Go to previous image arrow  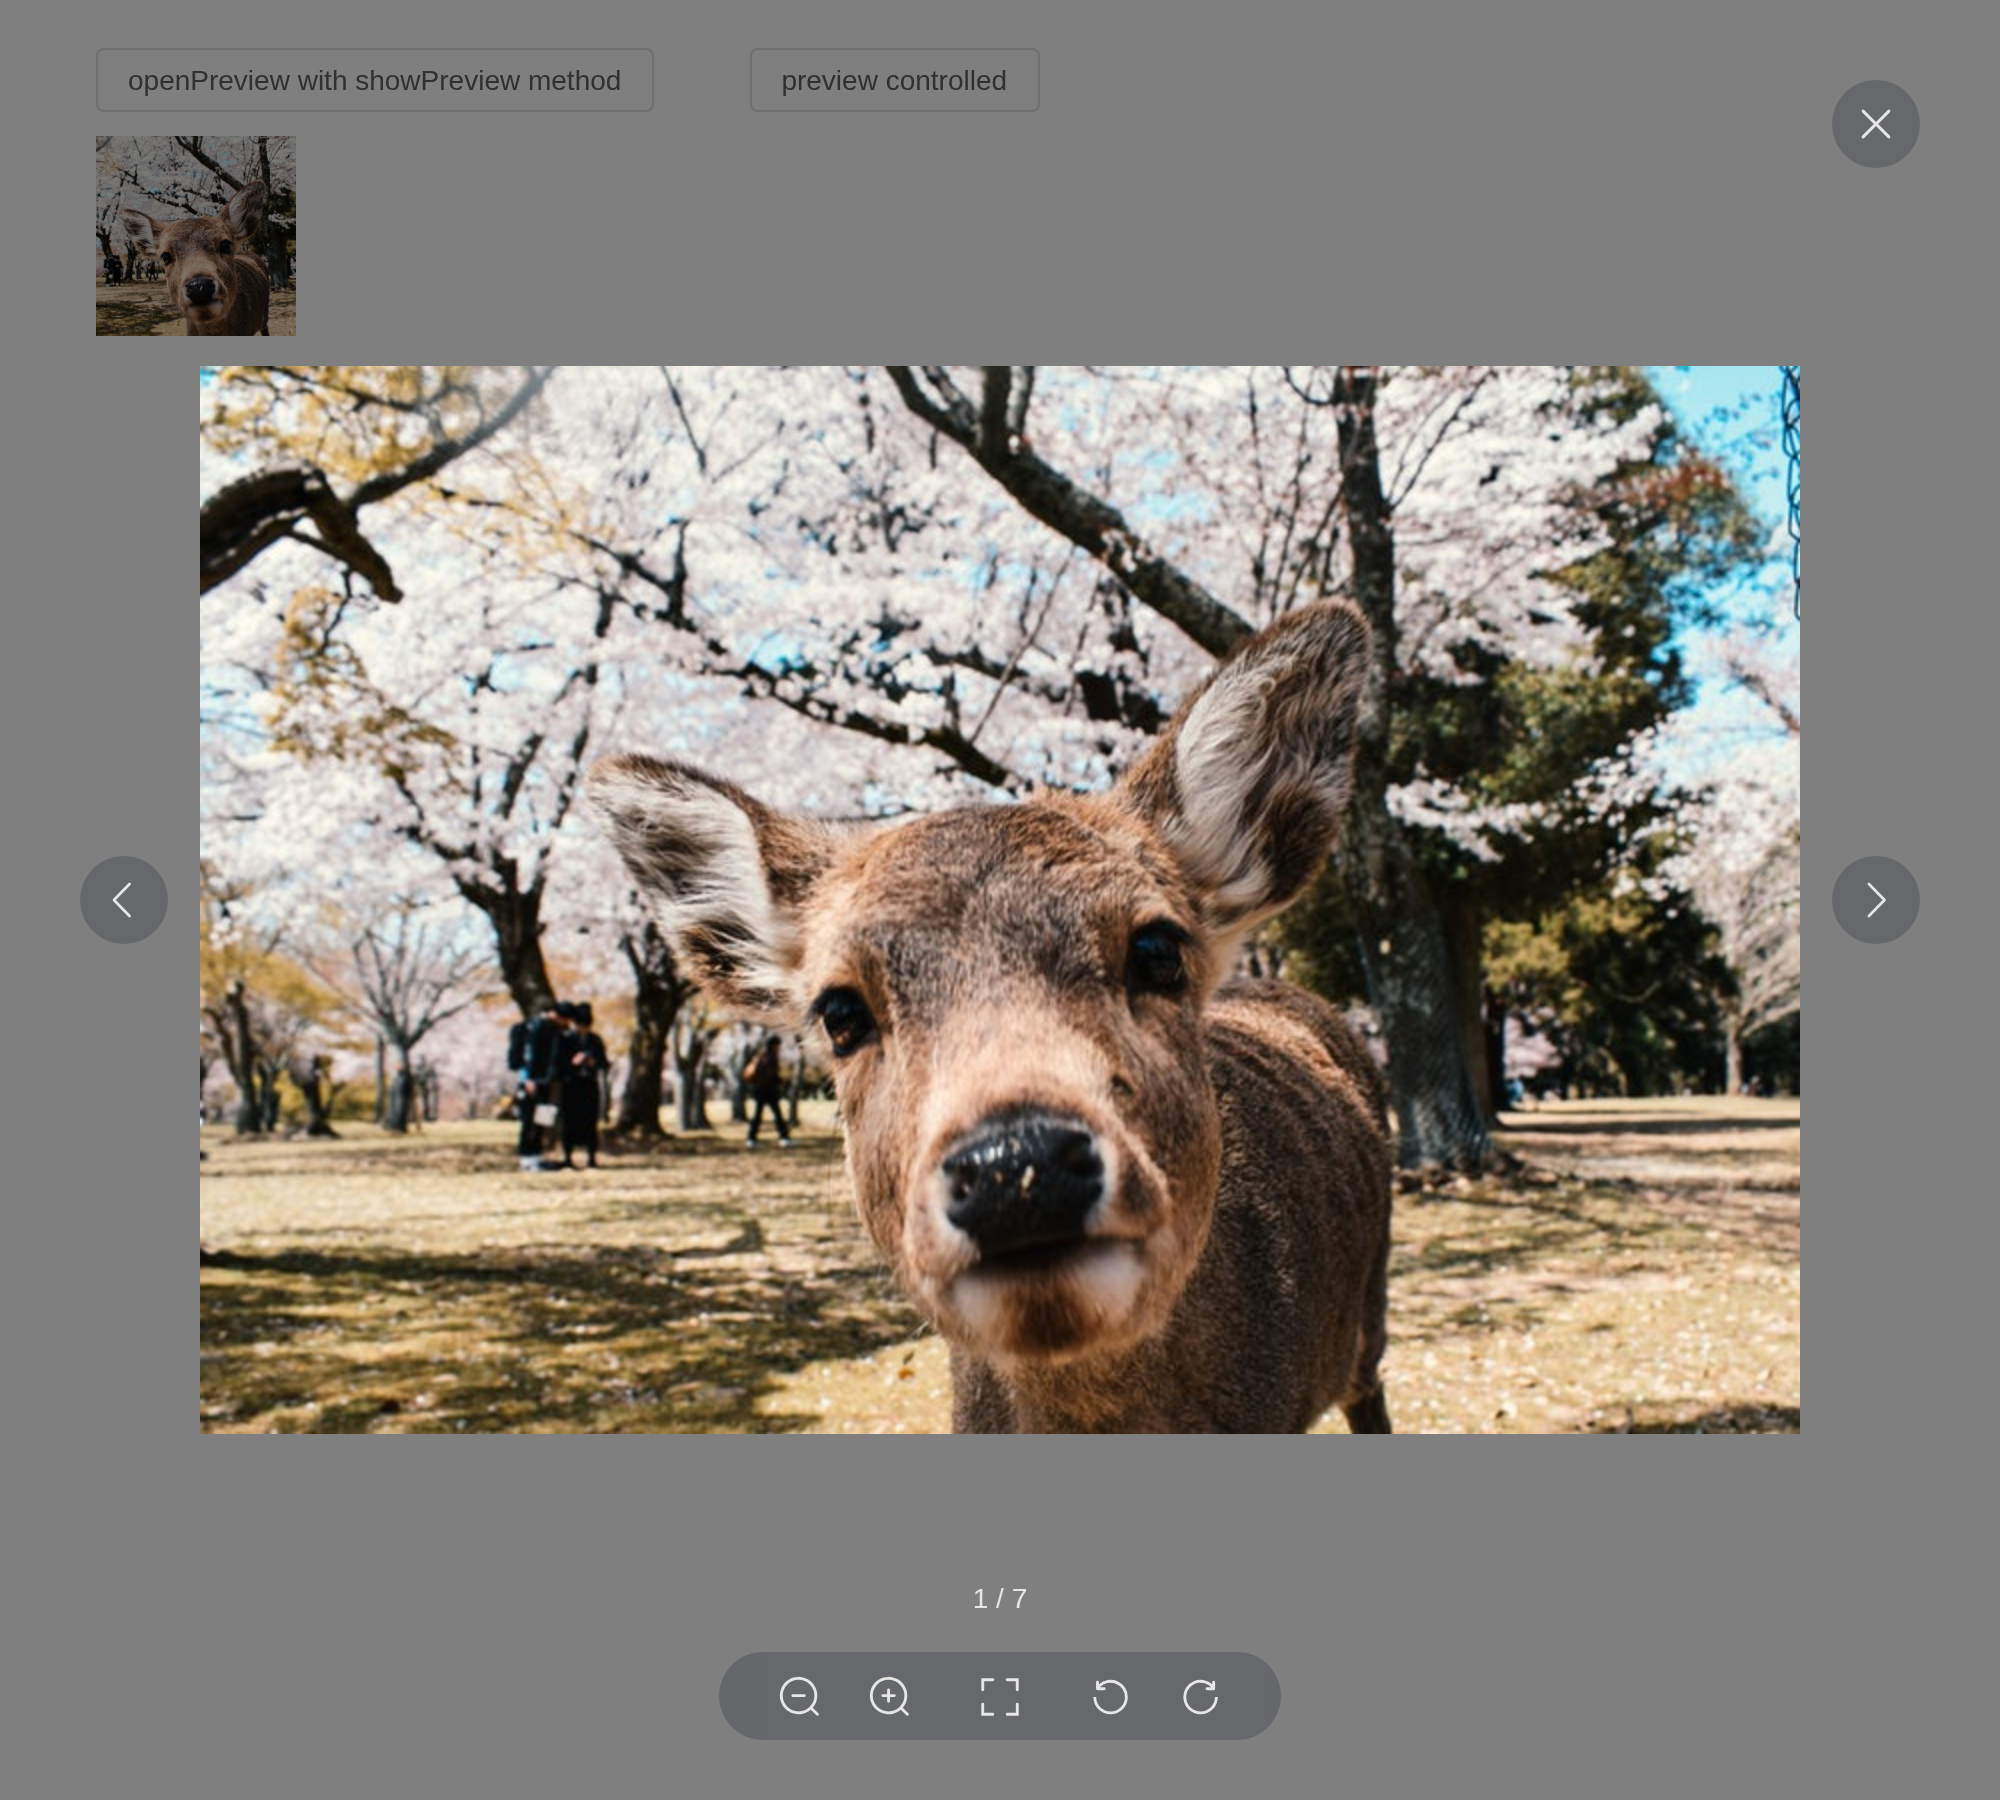tap(124, 900)
